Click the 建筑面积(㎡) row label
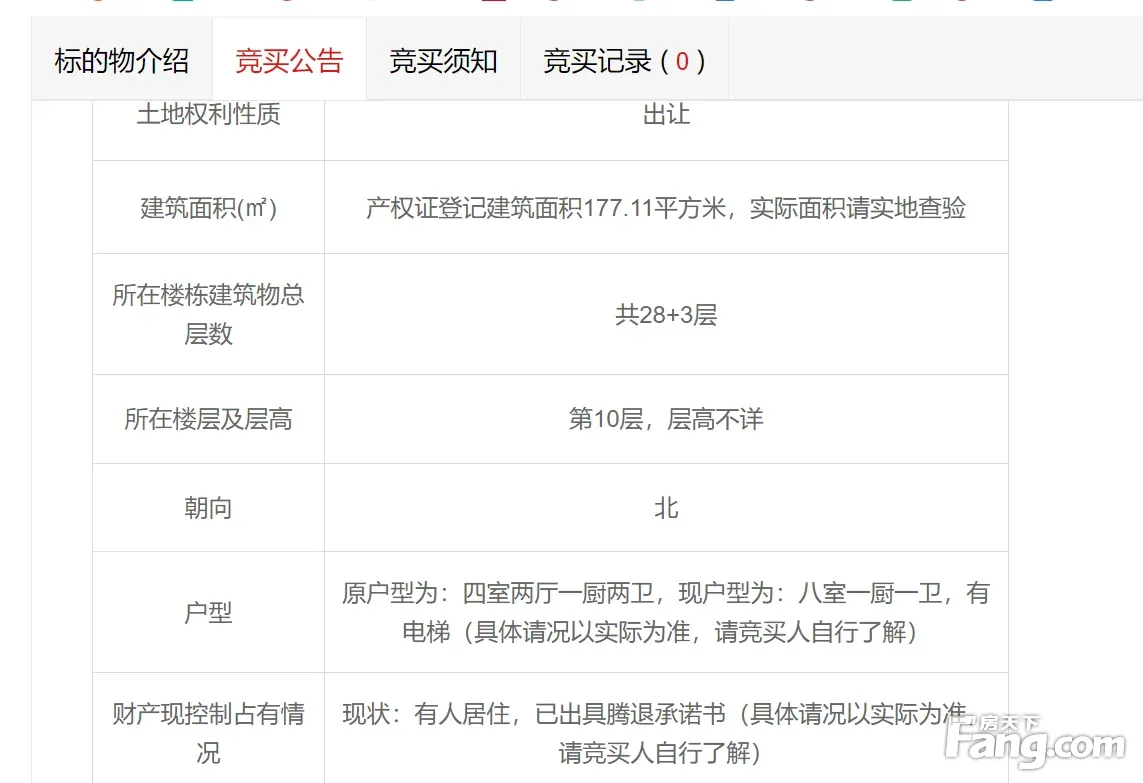Image resolution: width=1143 pixels, height=783 pixels. (208, 208)
